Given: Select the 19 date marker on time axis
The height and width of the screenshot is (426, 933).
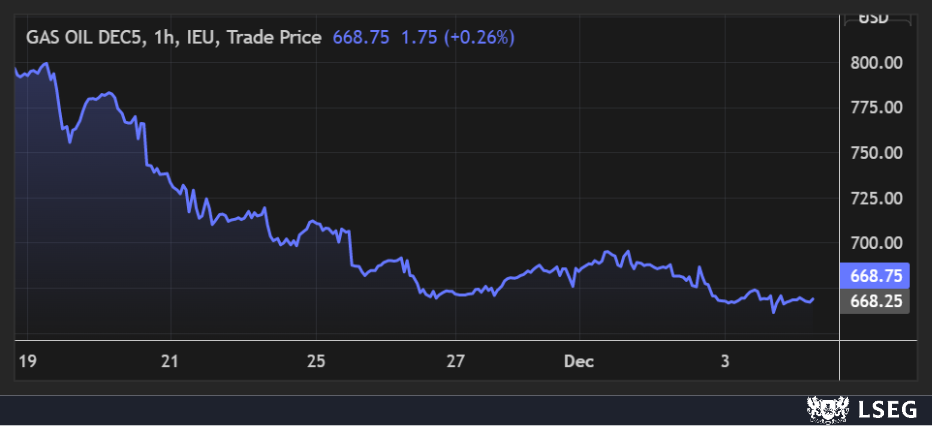Looking at the screenshot, I should pyautogui.click(x=26, y=360).
